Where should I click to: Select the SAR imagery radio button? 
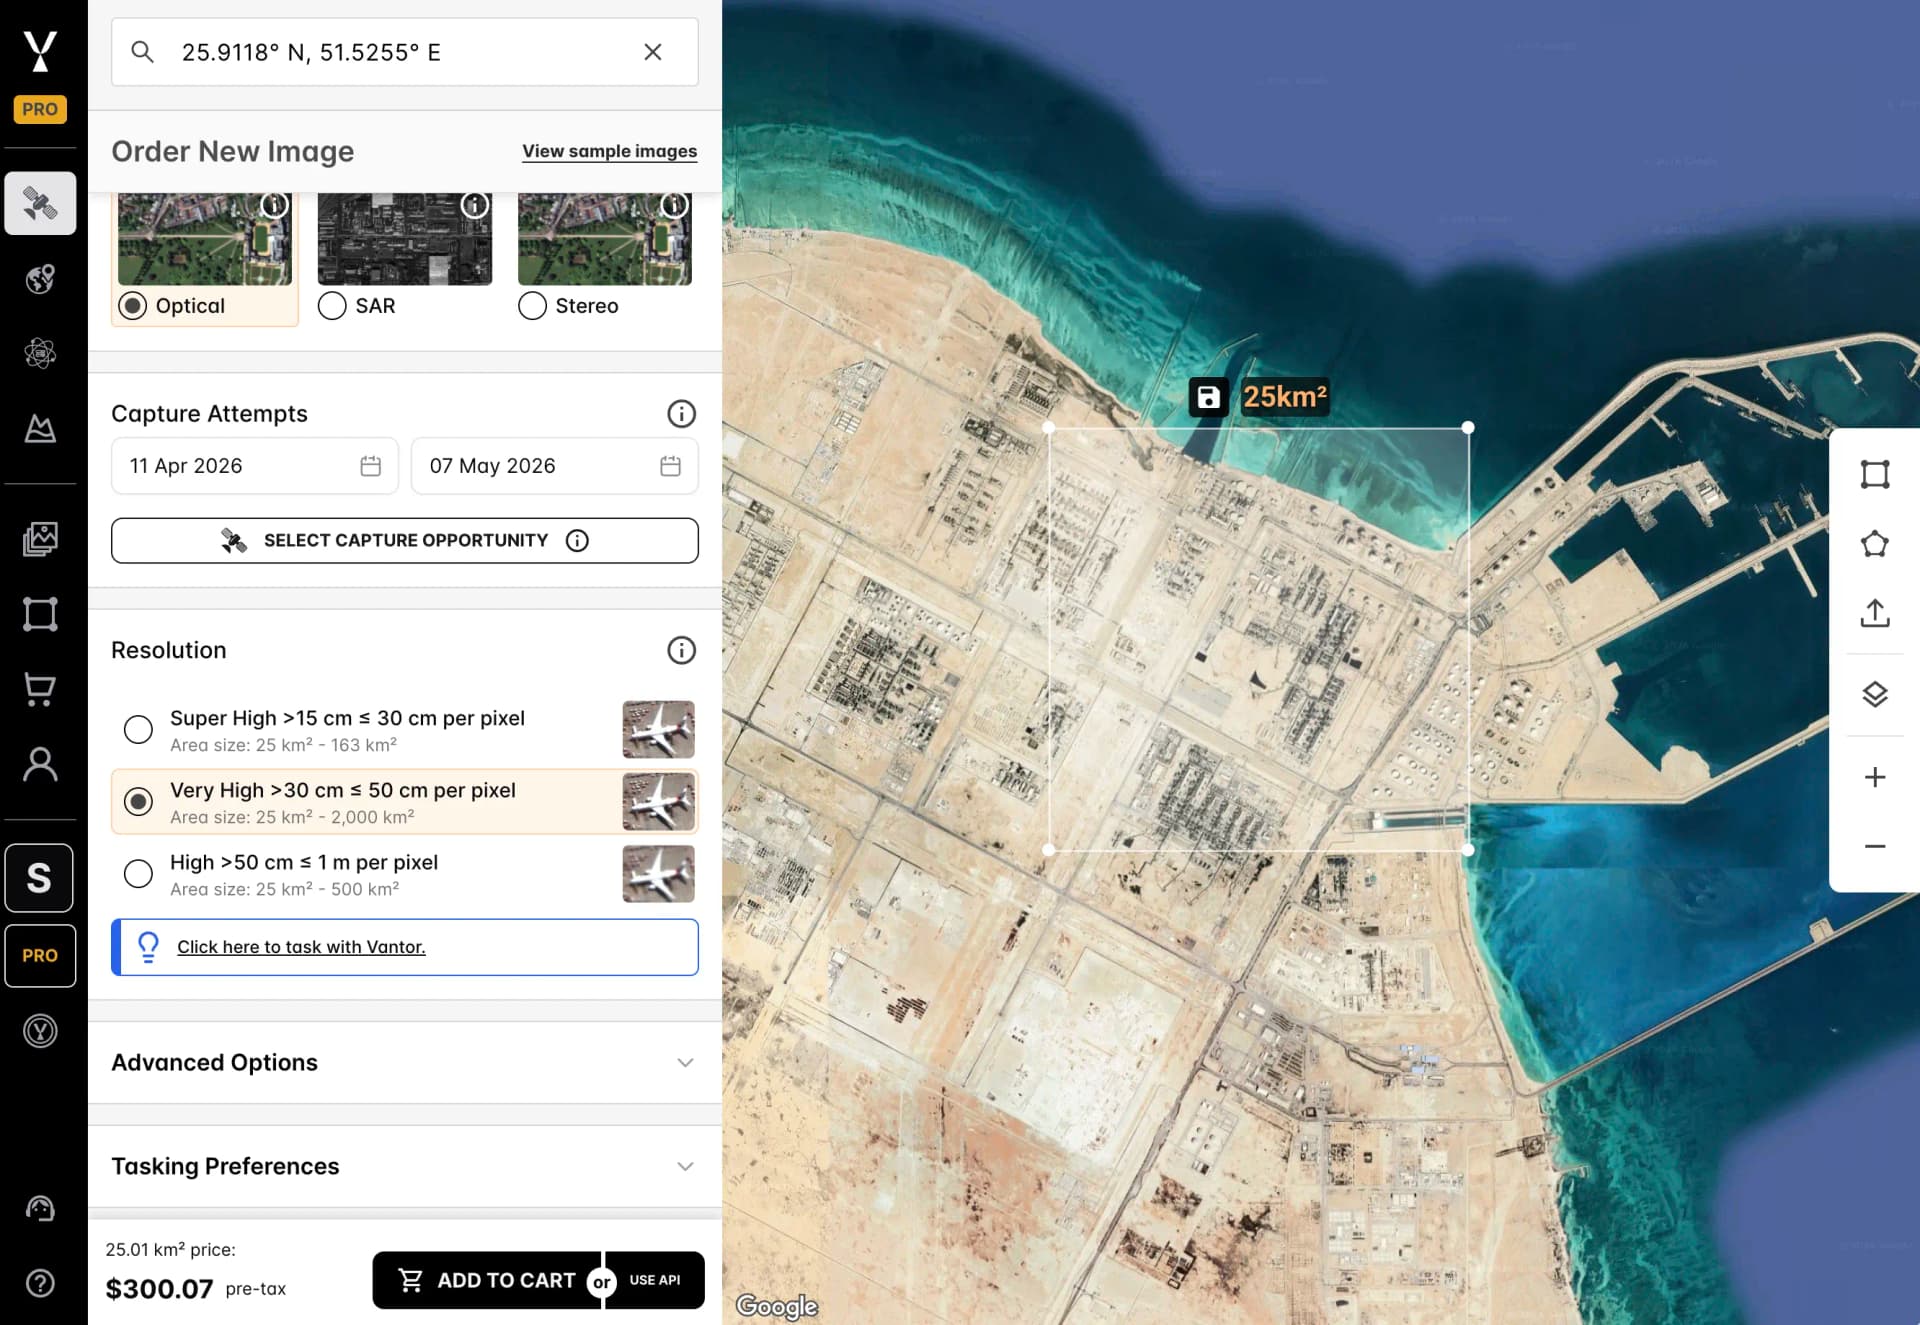pyautogui.click(x=332, y=306)
